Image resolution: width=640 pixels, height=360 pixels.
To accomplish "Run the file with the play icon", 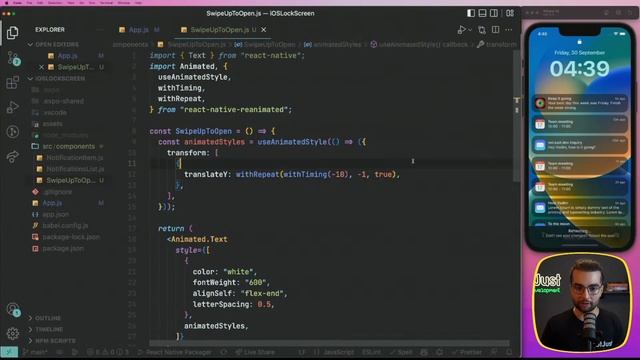I will [x=461, y=30].
